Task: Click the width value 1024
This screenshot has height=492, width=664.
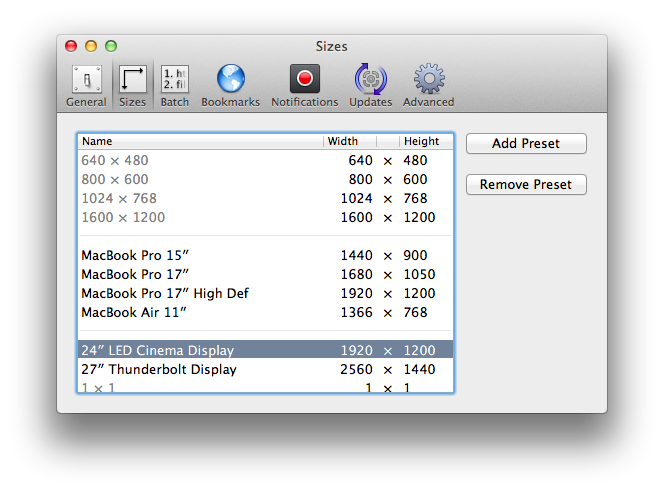Action: 357,199
